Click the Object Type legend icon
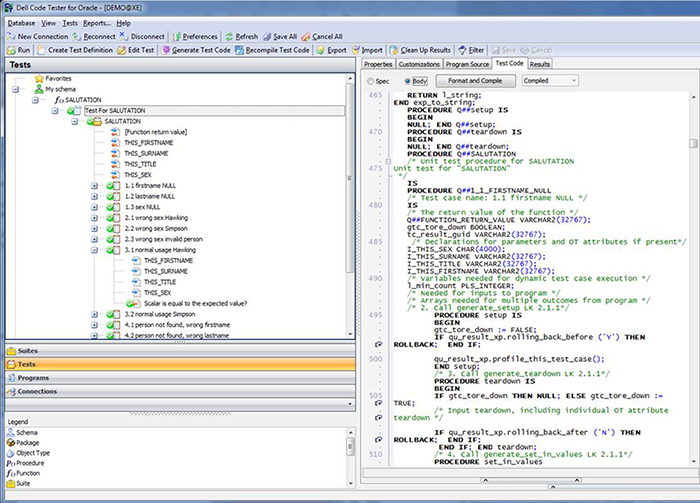Image resolution: width=700 pixels, height=503 pixels. coord(11,453)
